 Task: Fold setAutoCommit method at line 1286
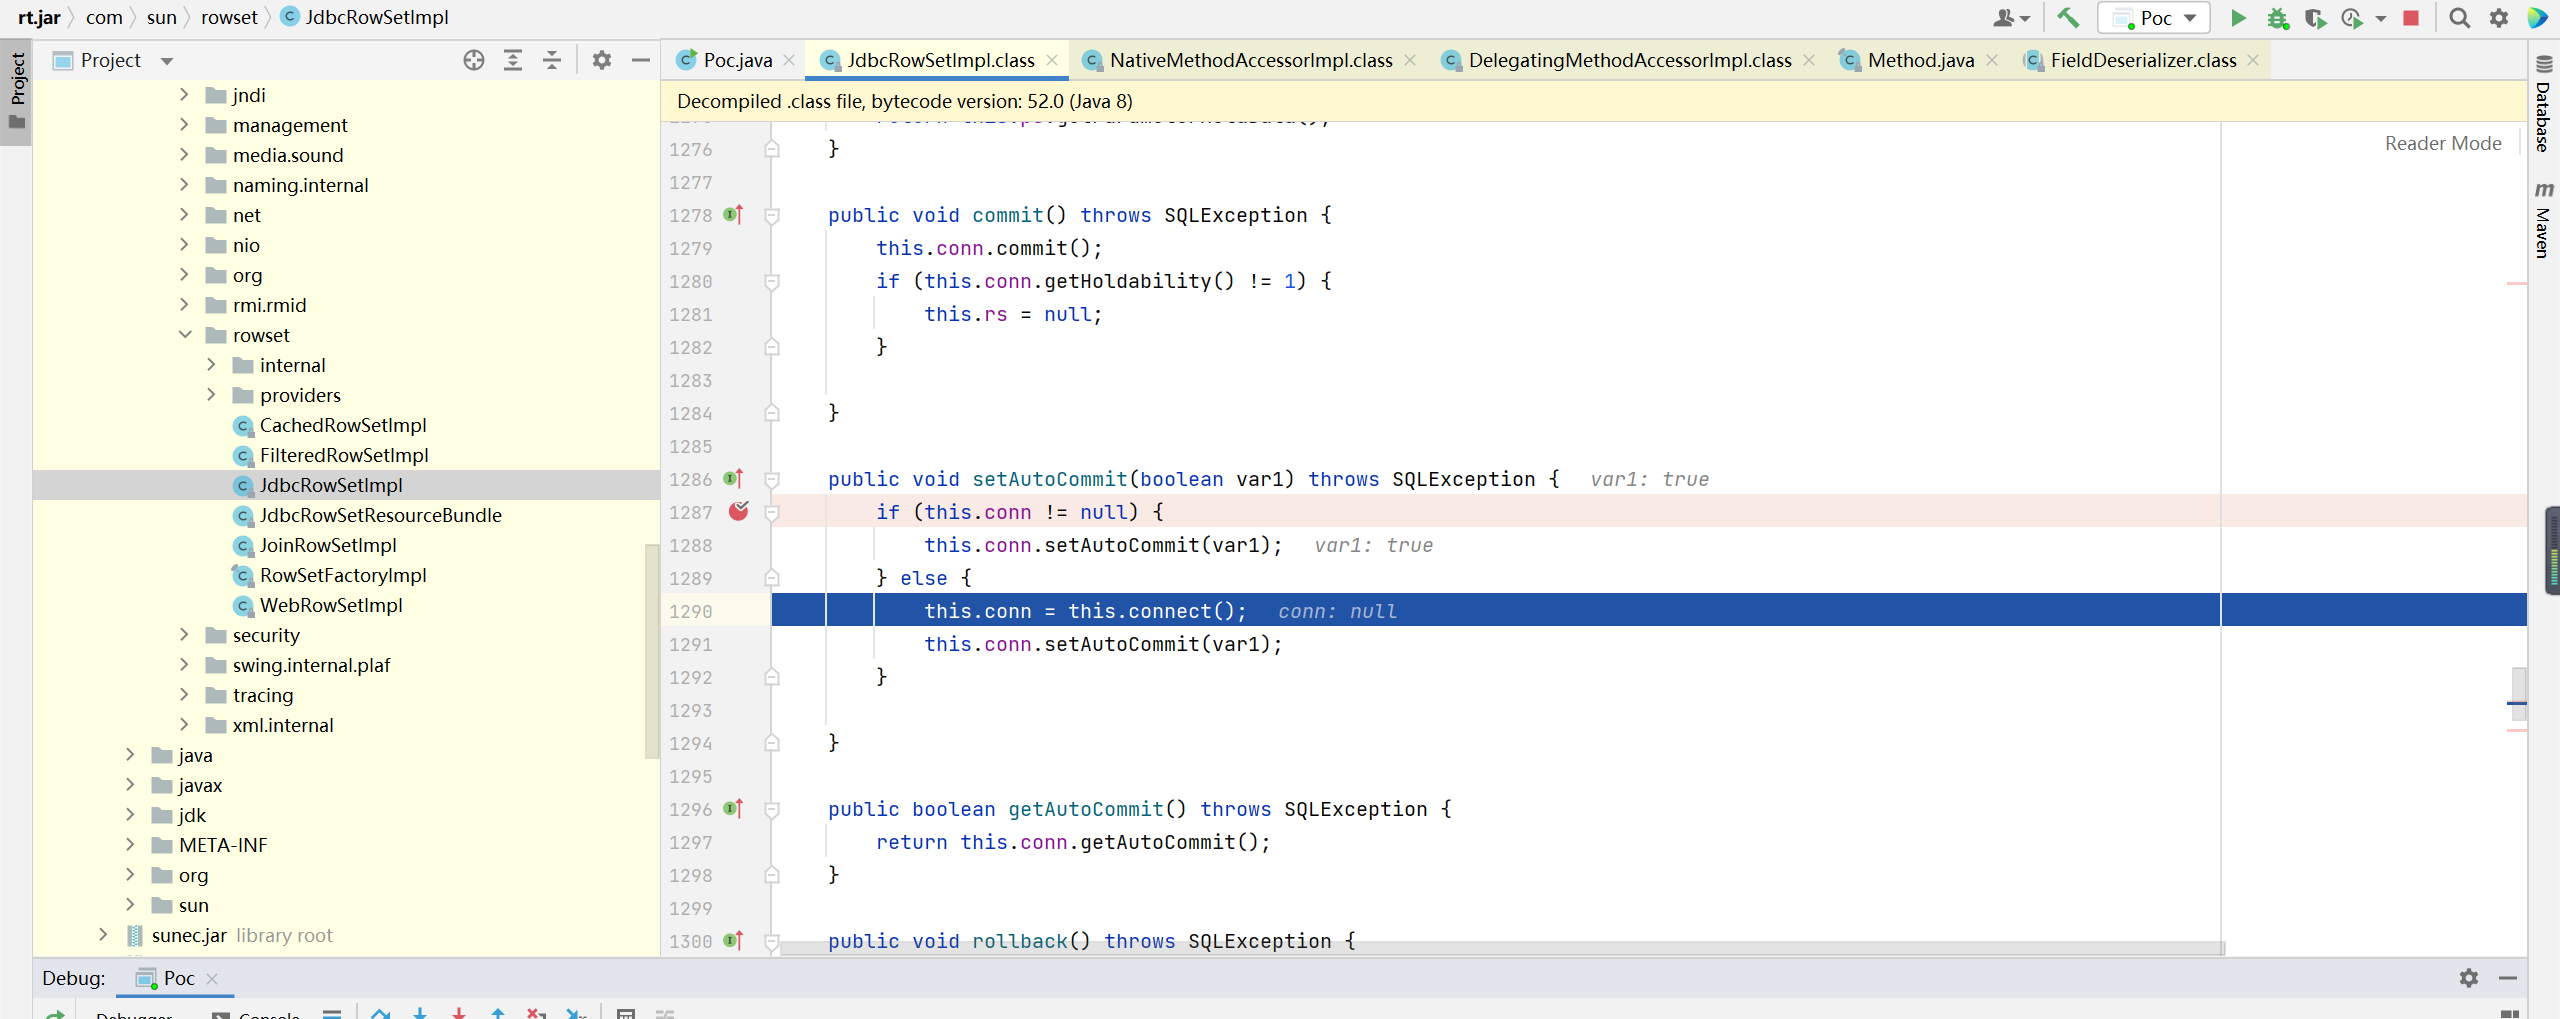point(772,479)
